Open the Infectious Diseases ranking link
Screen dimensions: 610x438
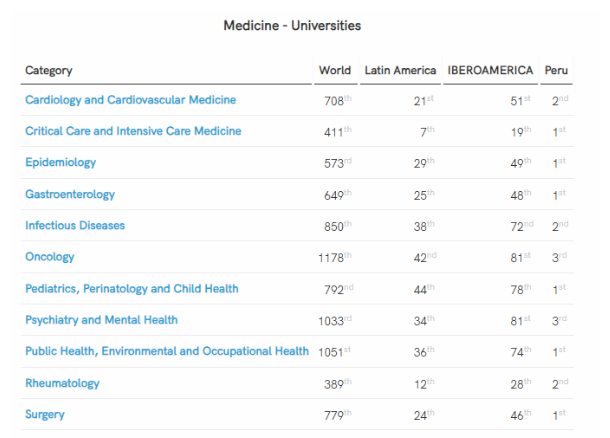point(75,226)
